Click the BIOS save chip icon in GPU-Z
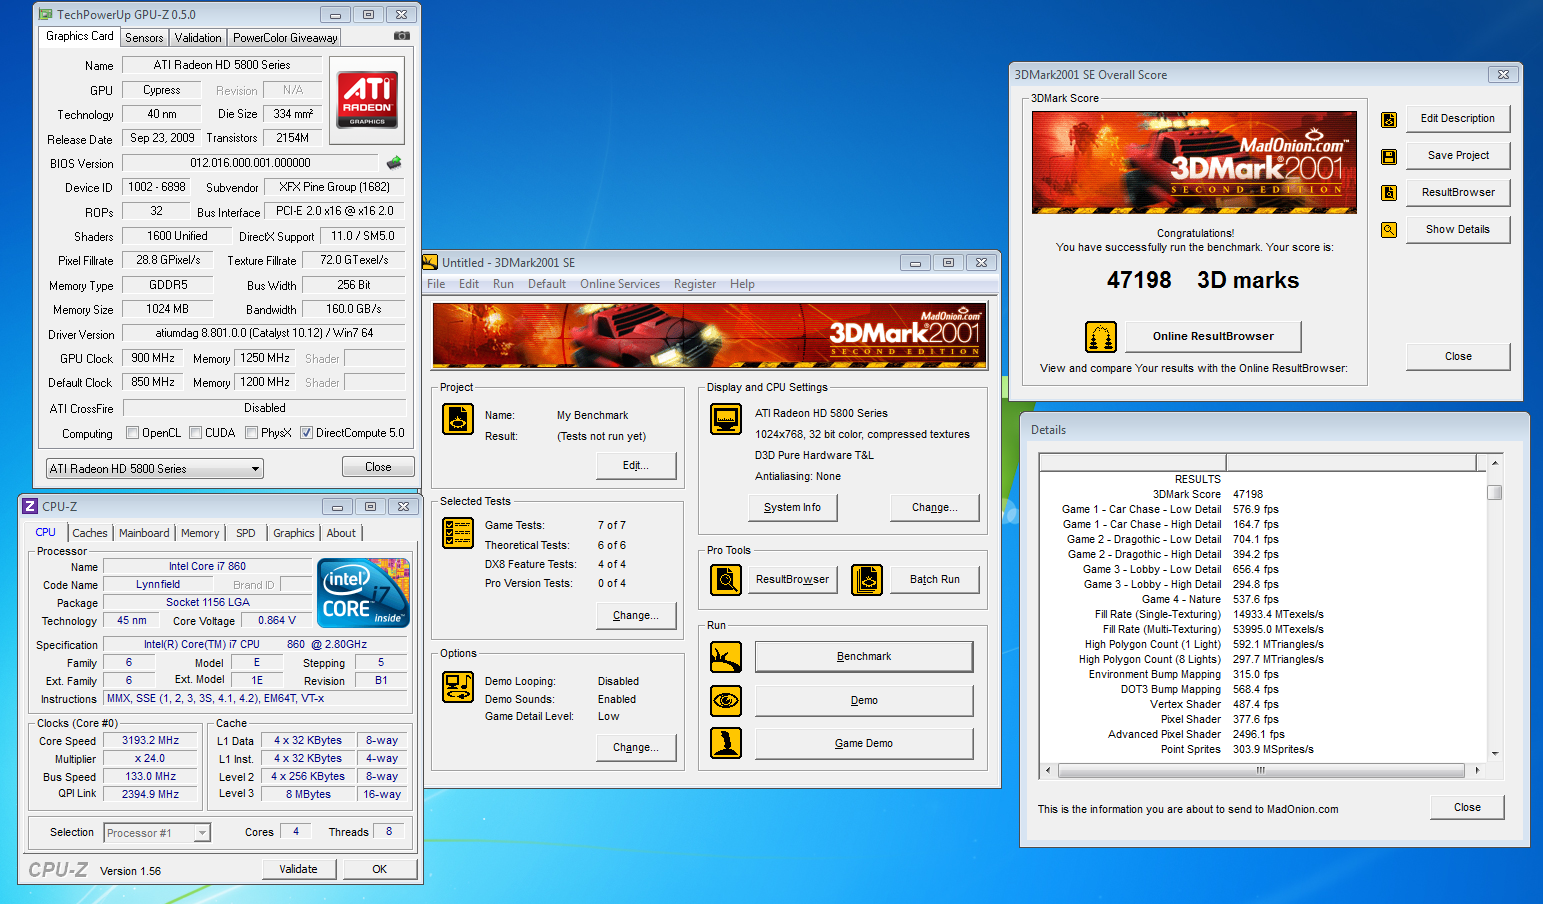The image size is (1543, 904). 394,162
